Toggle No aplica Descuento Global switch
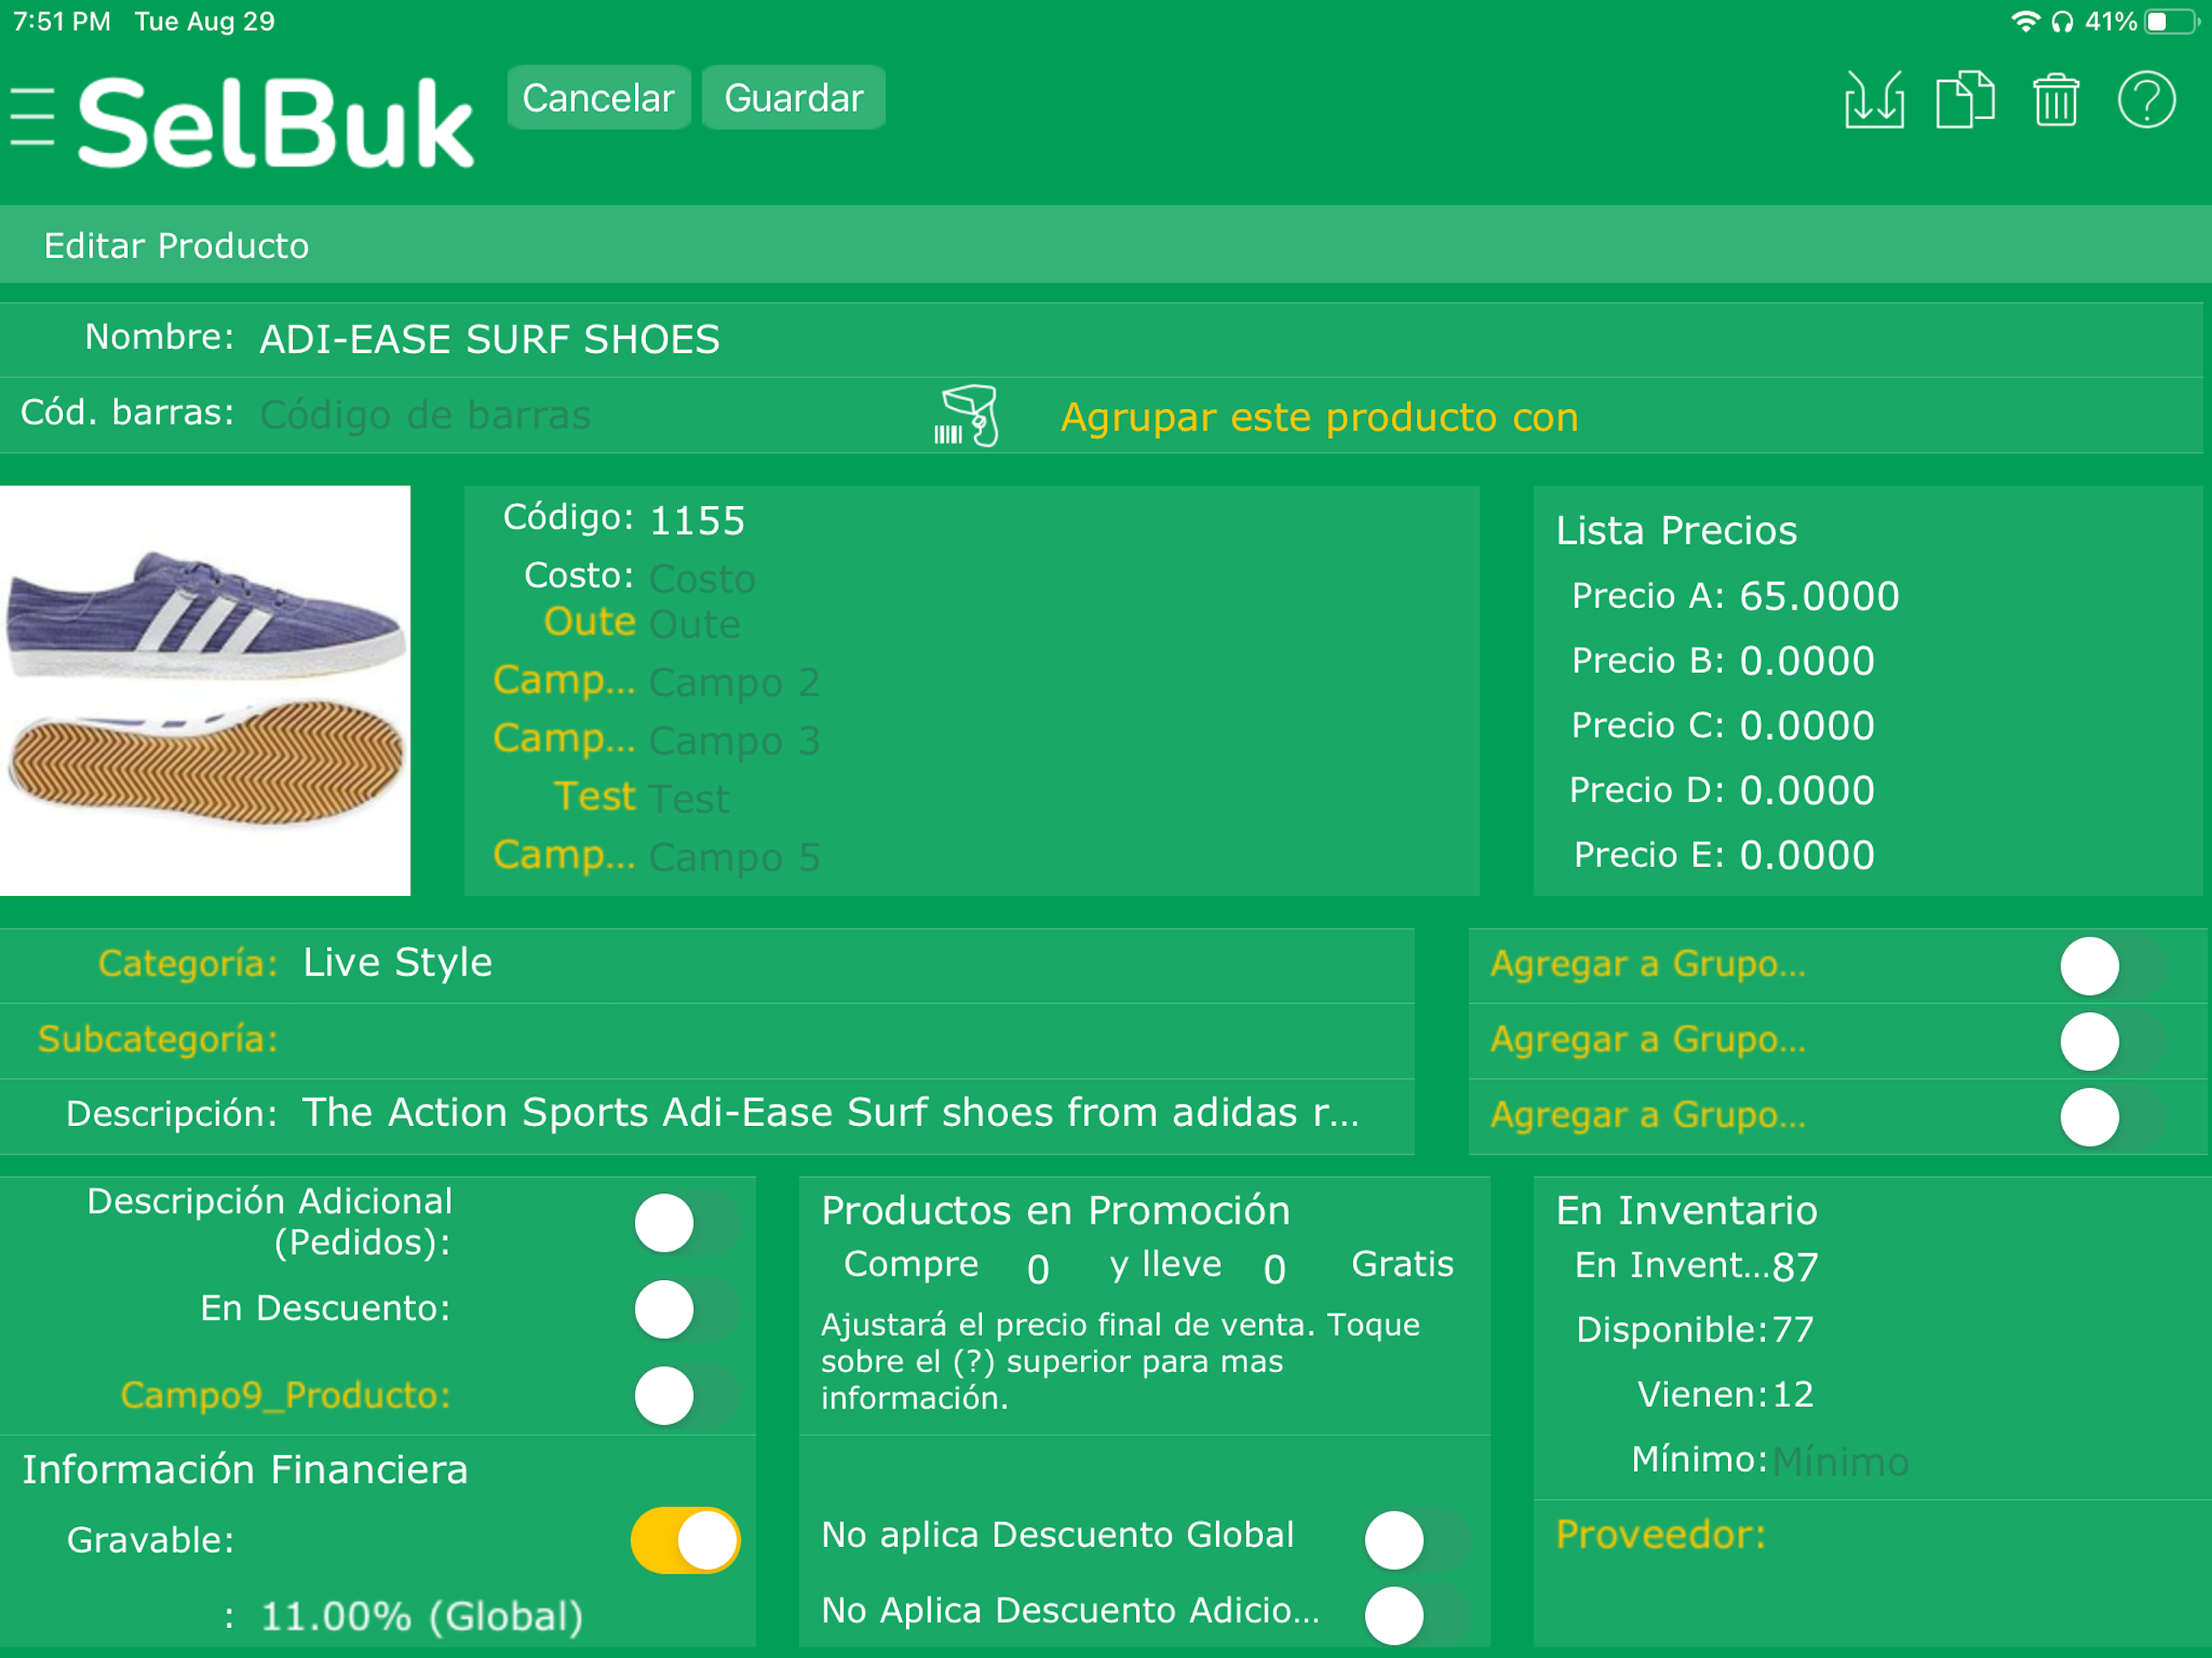 point(1417,1539)
